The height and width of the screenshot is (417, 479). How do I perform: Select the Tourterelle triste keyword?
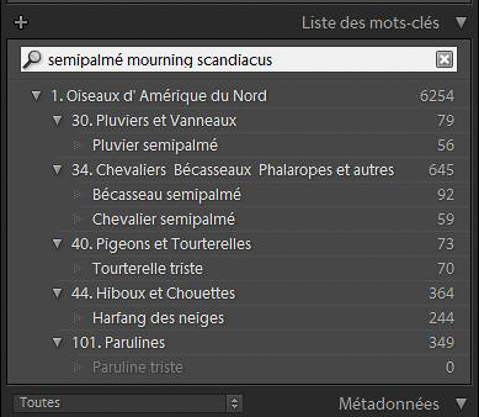coord(148,268)
